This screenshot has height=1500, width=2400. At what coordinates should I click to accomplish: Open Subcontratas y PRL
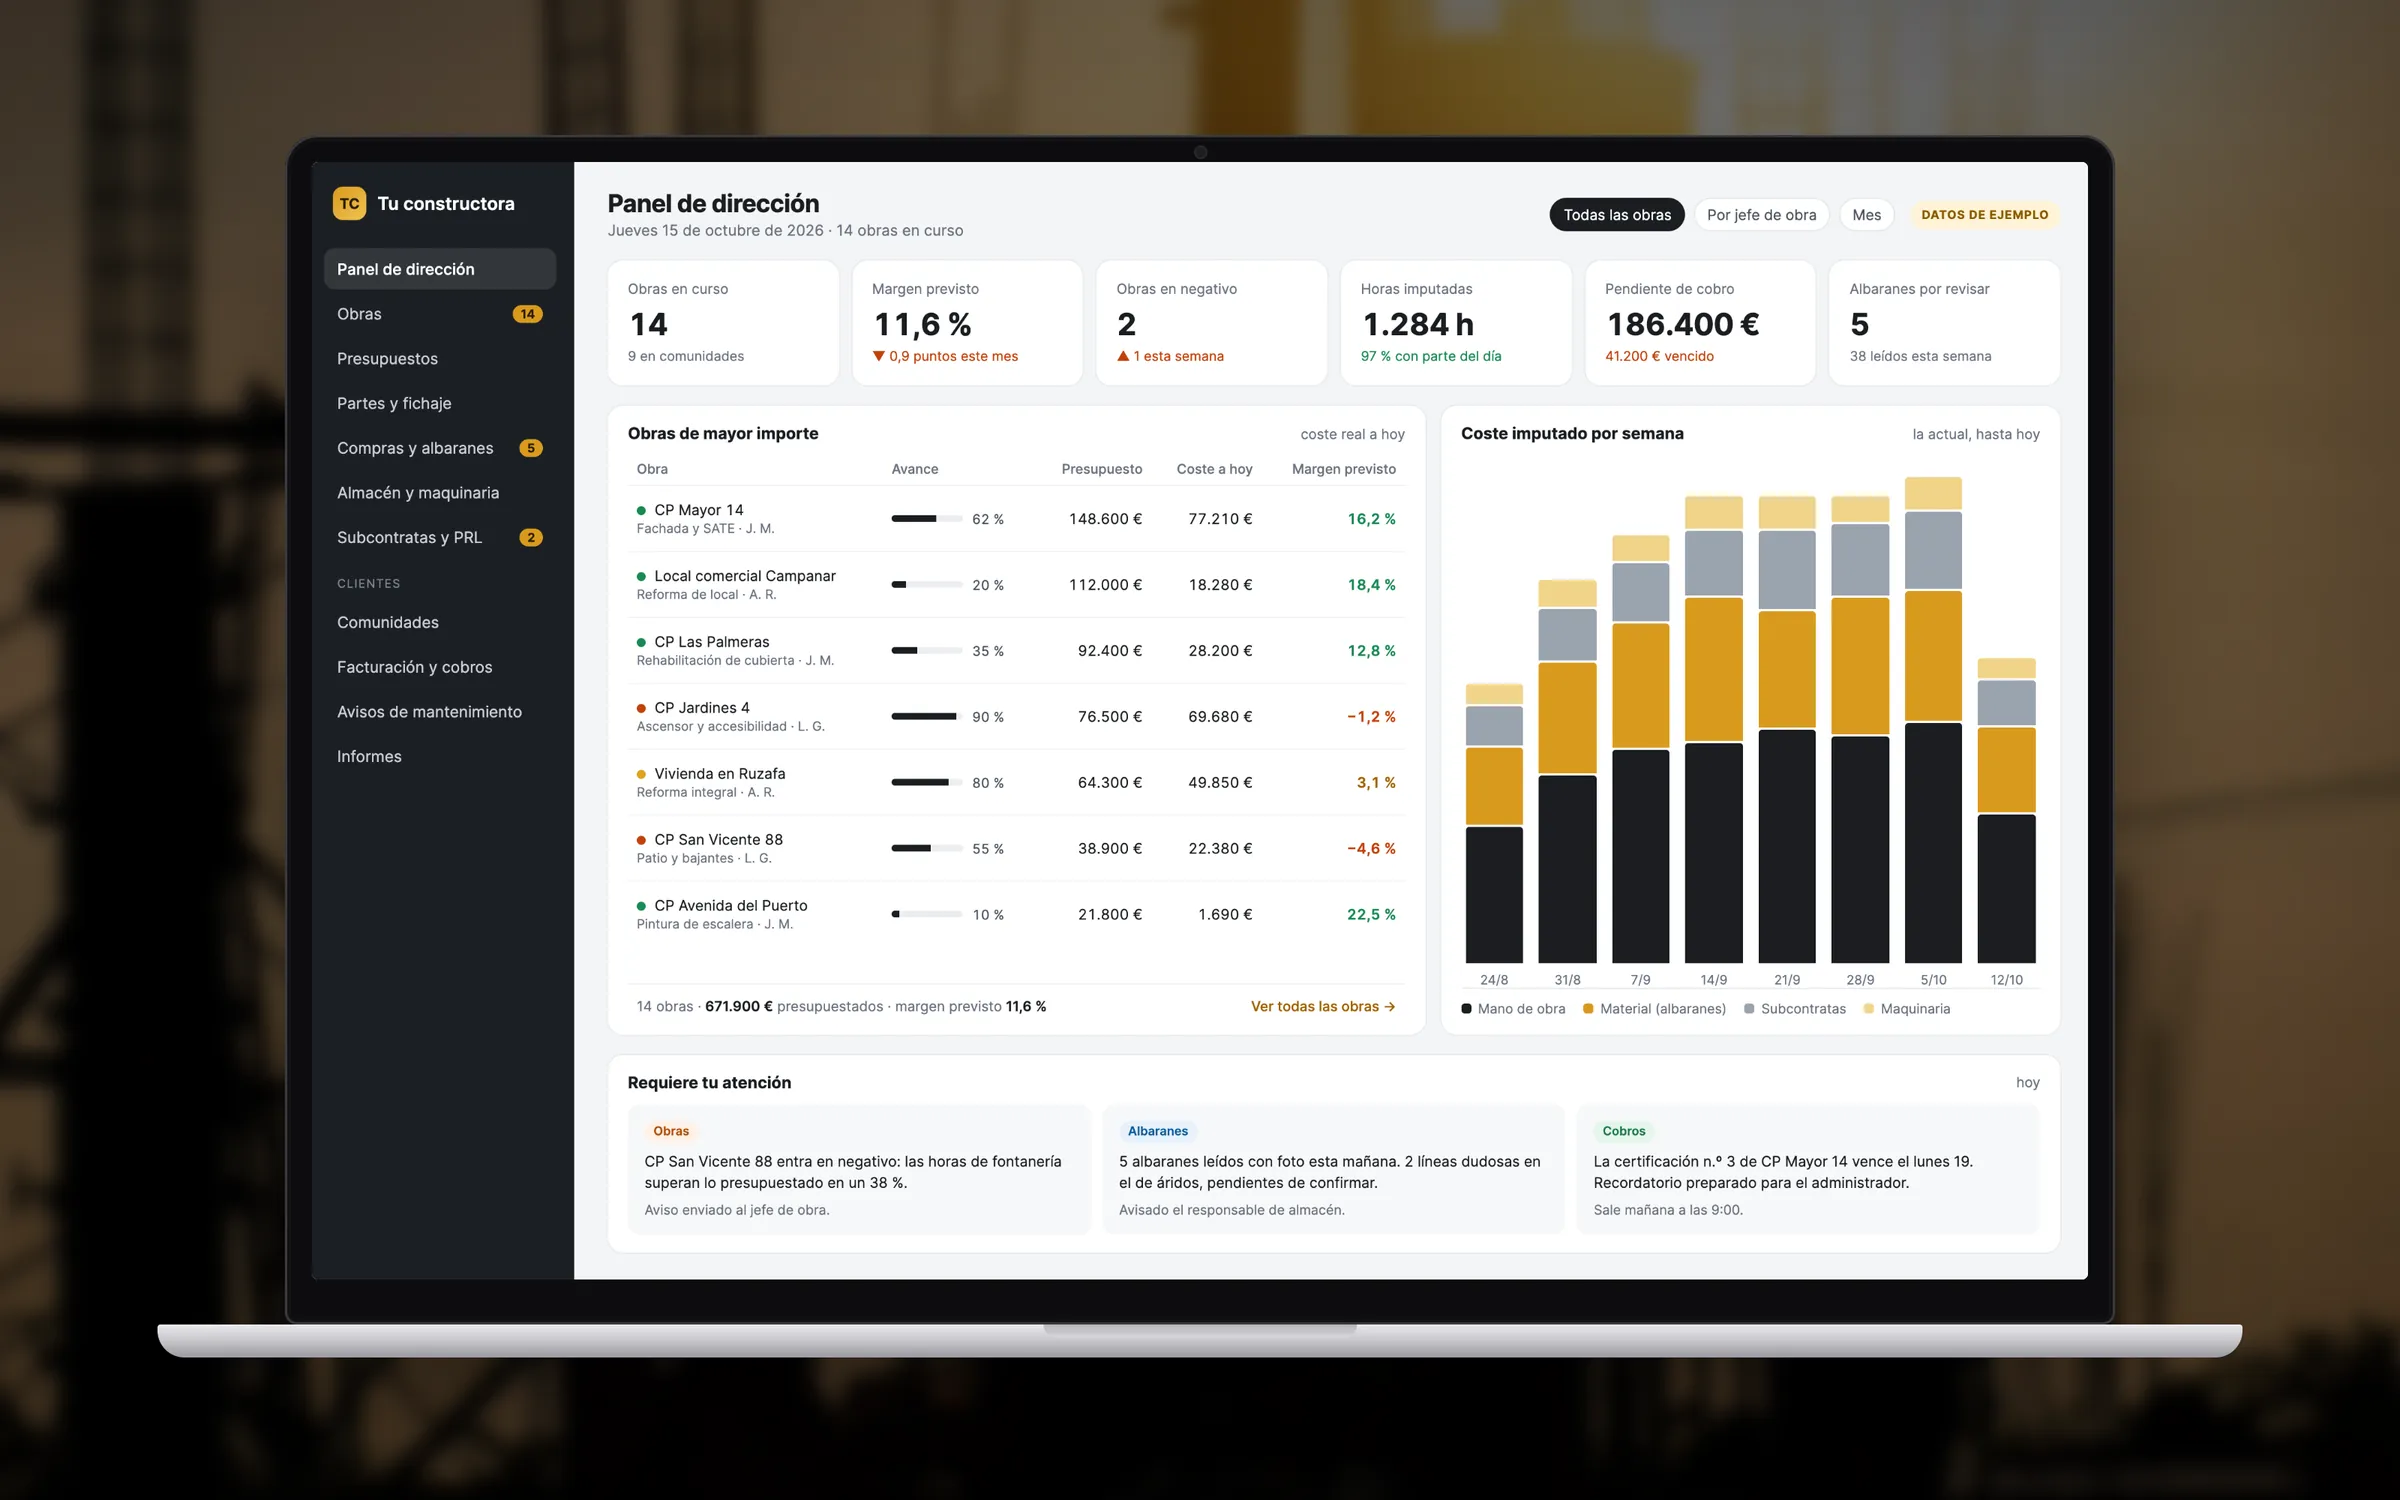[439, 537]
